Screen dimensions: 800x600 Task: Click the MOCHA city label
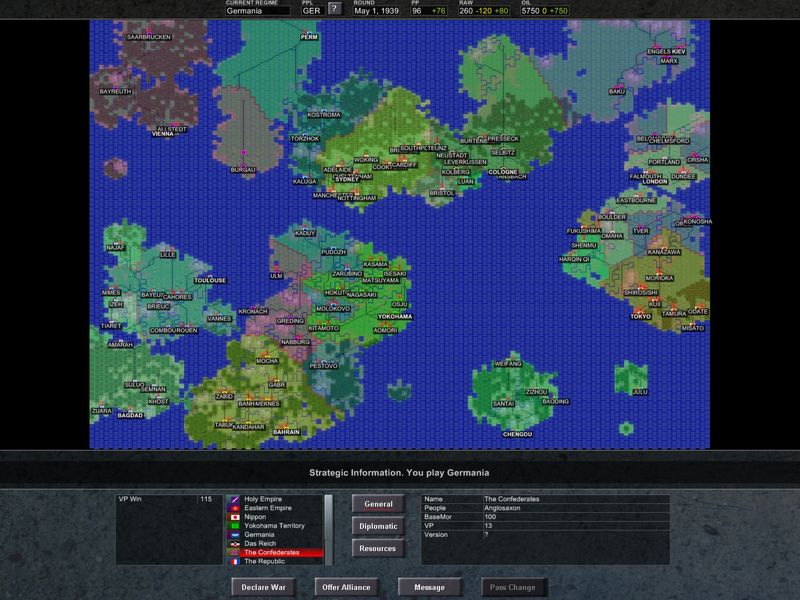(x=267, y=361)
